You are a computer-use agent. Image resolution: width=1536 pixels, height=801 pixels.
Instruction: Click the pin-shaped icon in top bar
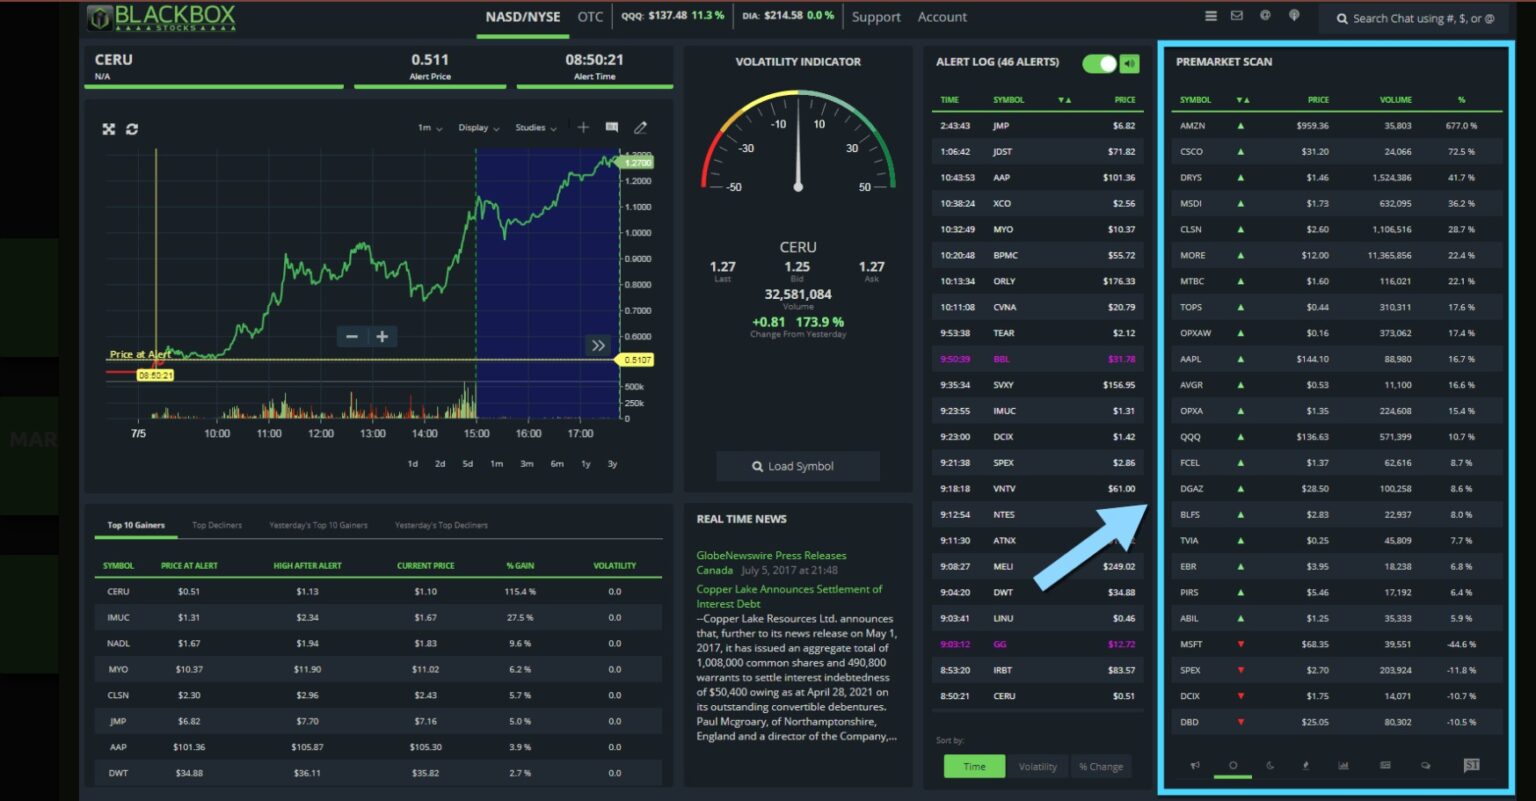1294,16
